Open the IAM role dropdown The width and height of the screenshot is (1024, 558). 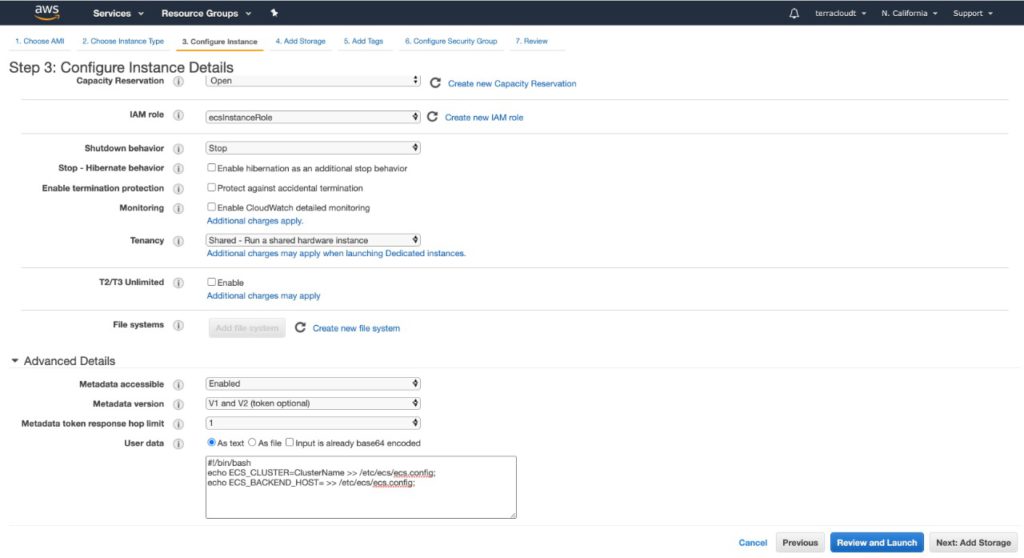point(312,117)
